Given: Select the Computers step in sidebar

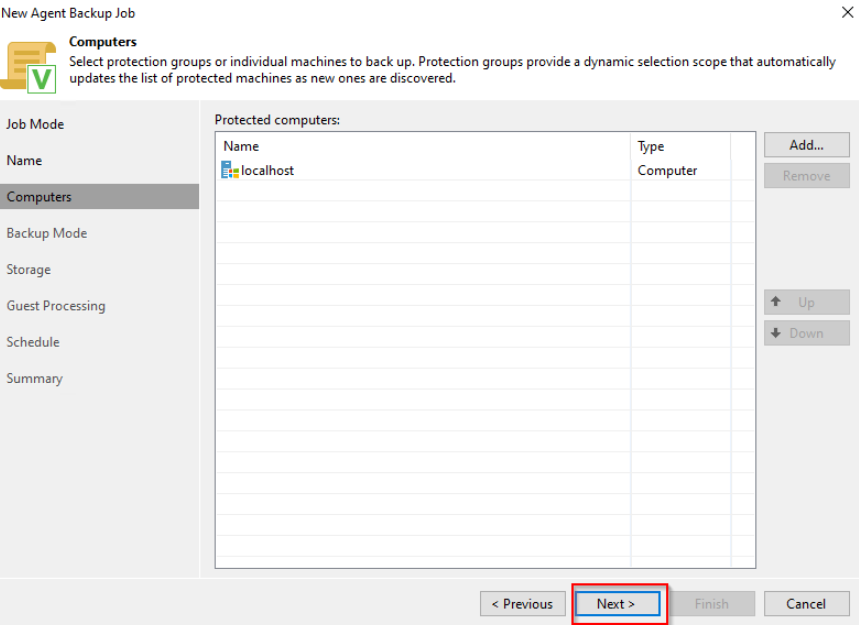Looking at the screenshot, I should pos(39,197).
